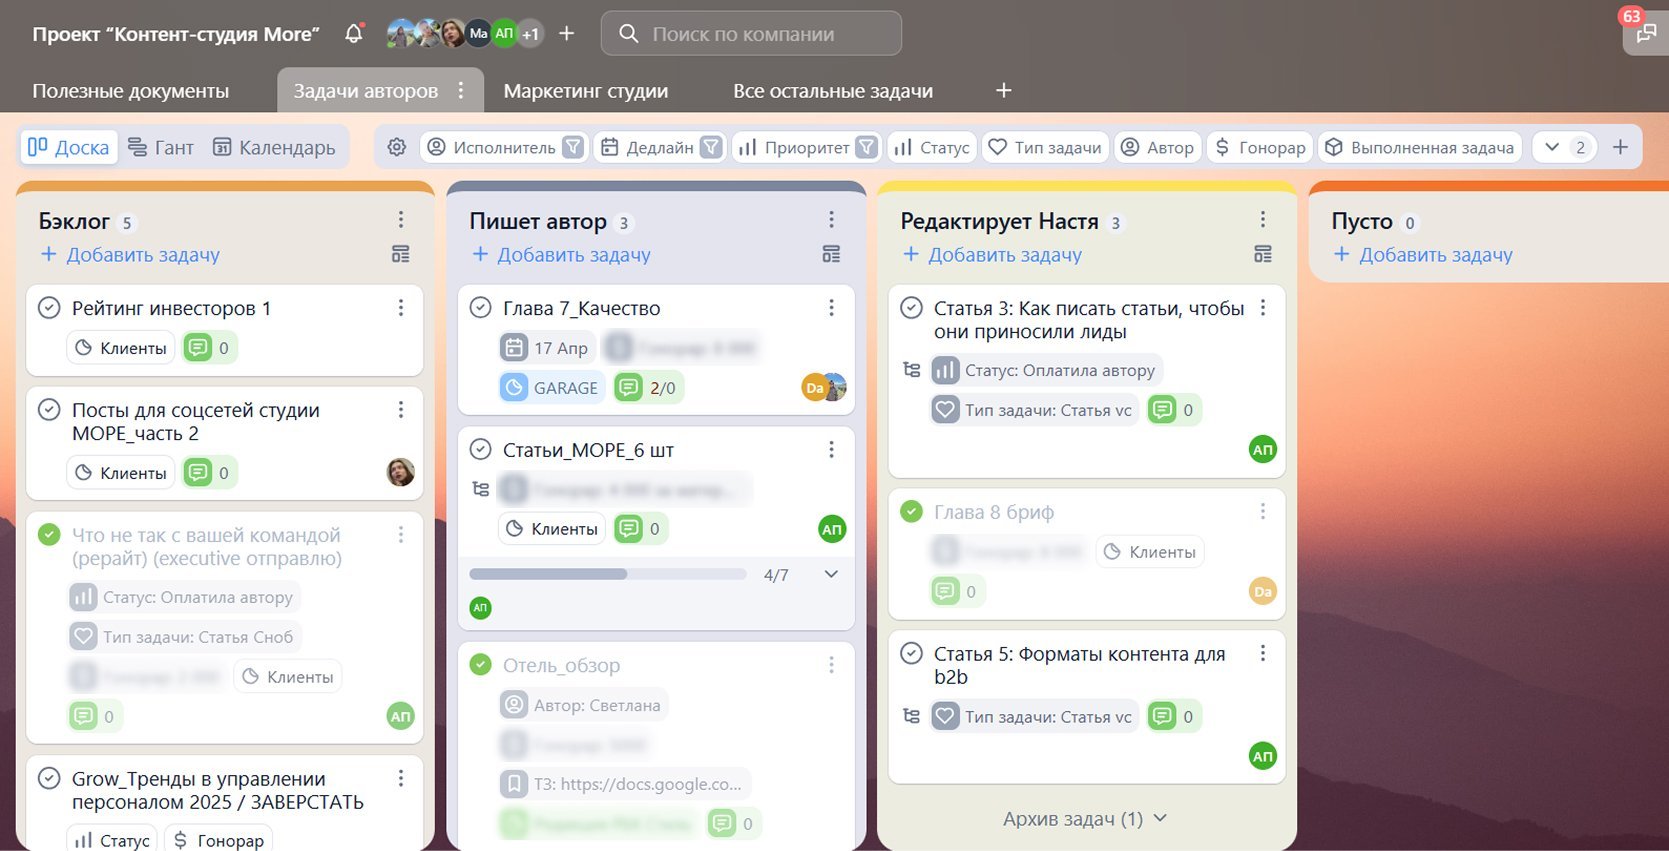Add a project member with plus icon
The width and height of the screenshot is (1669, 851).
coord(566,34)
